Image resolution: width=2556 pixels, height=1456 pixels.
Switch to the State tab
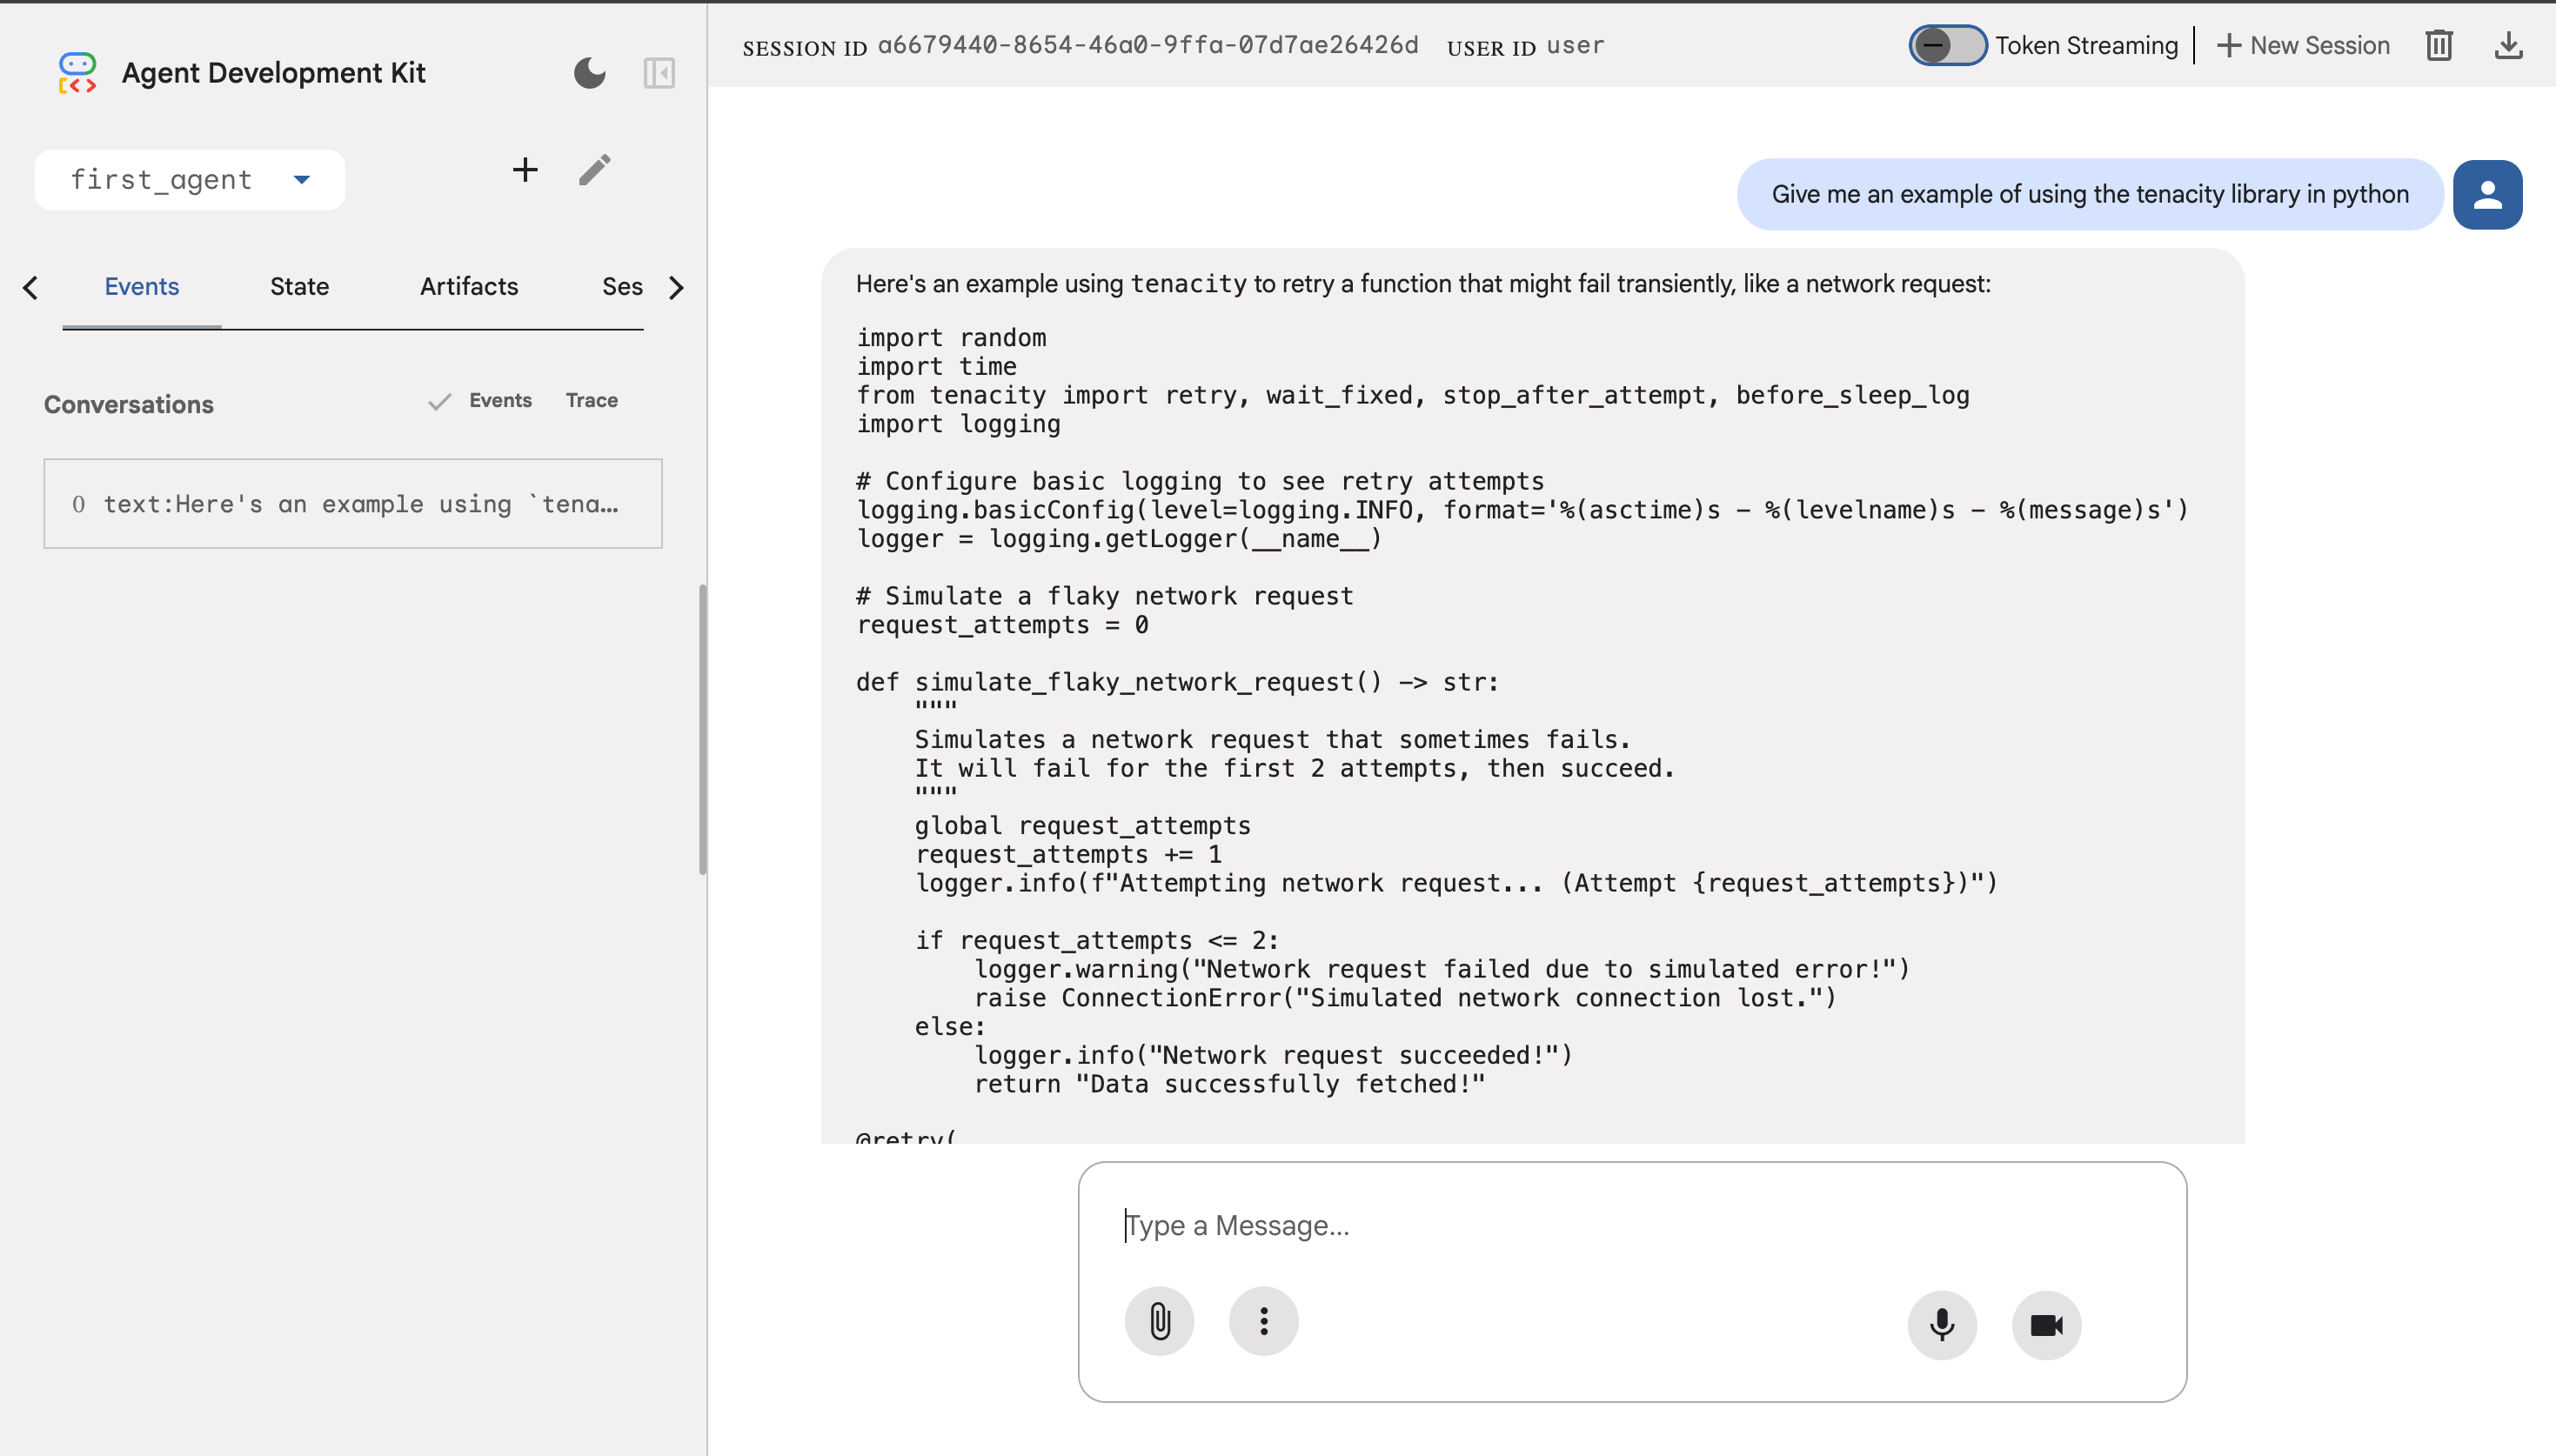tap(299, 287)
